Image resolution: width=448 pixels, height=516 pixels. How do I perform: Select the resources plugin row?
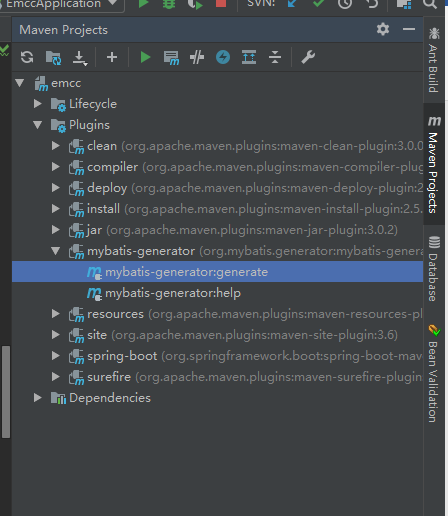[217, 314]
